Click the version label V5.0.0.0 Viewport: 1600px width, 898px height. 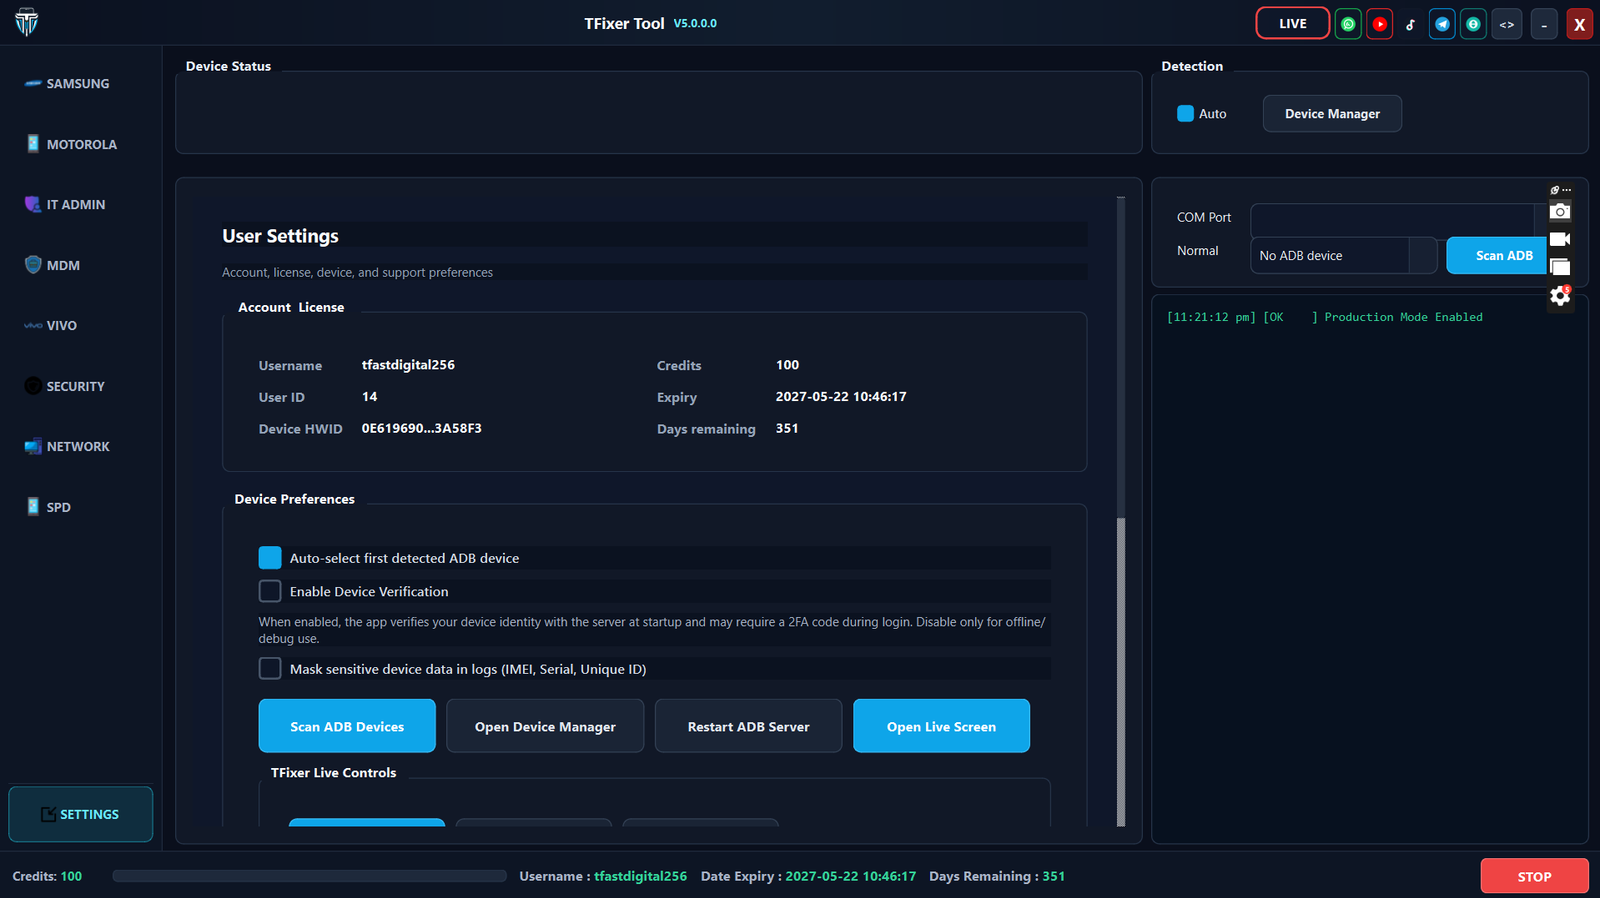coord(695,23)
